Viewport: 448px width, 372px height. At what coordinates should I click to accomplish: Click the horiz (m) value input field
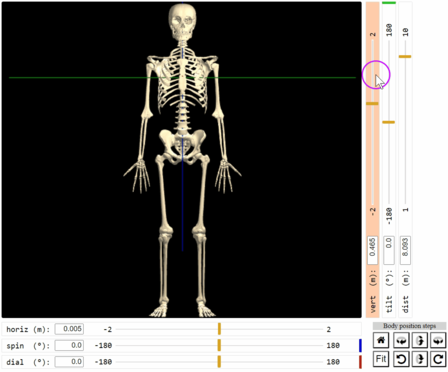tap(69, 329)
